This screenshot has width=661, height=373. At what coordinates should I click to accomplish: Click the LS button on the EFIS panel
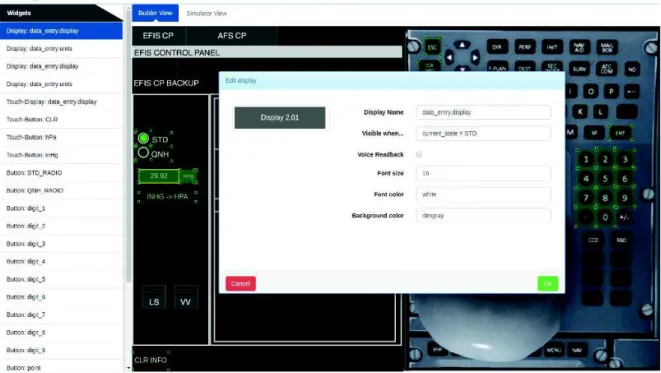(x=154, y=298)
